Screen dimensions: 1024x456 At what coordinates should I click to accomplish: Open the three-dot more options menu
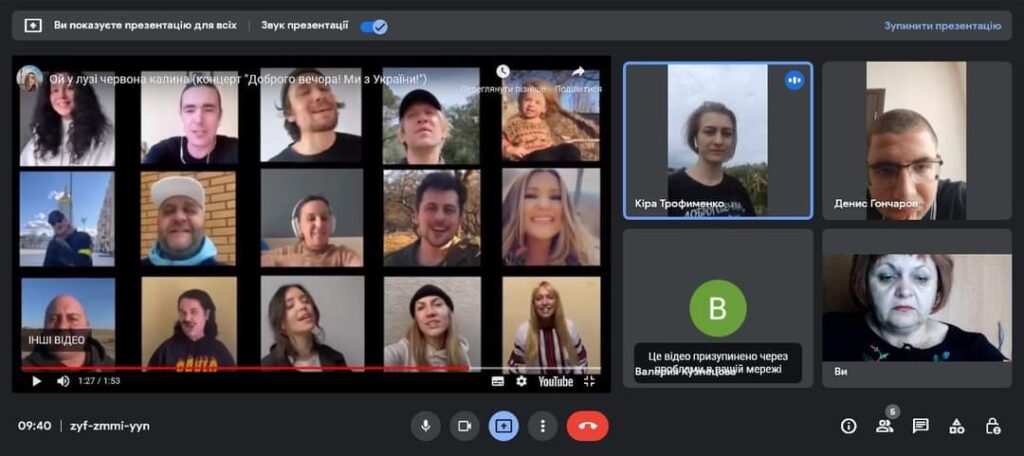click(542, 426)
